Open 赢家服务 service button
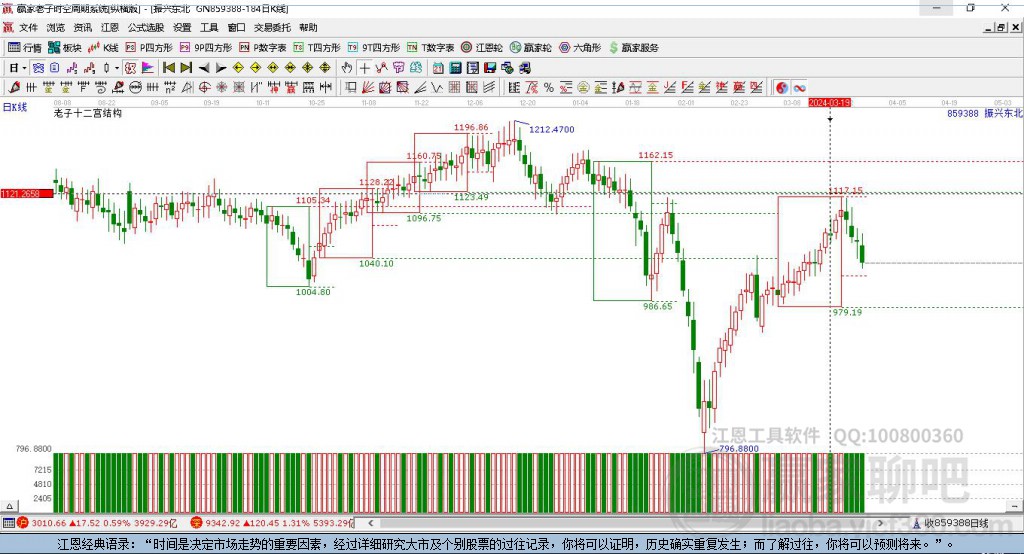This screenshot has width=1024, height=554. pyautogui.click(x=634, y=48)
